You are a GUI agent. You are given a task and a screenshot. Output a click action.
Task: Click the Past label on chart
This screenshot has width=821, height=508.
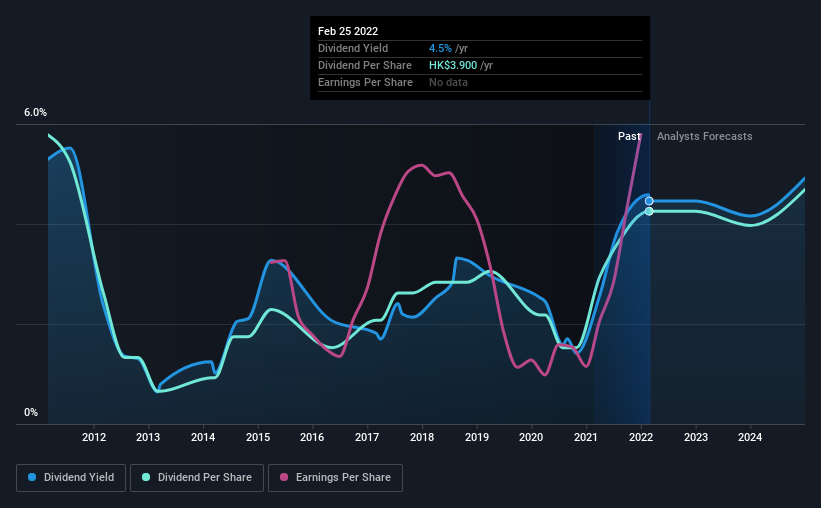(629, 136)
